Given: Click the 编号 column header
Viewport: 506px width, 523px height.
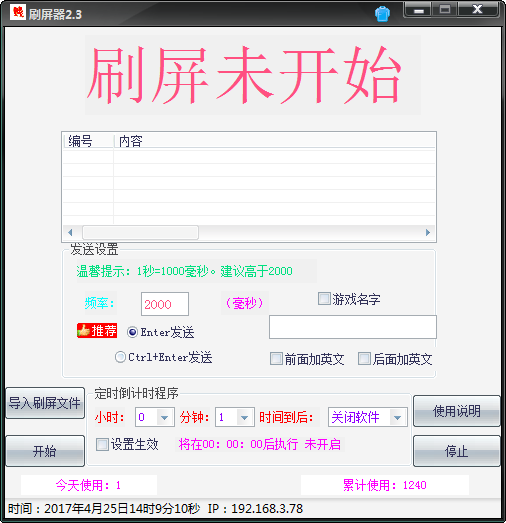Looking at the screenshot, I should click(x=88, y=141).
